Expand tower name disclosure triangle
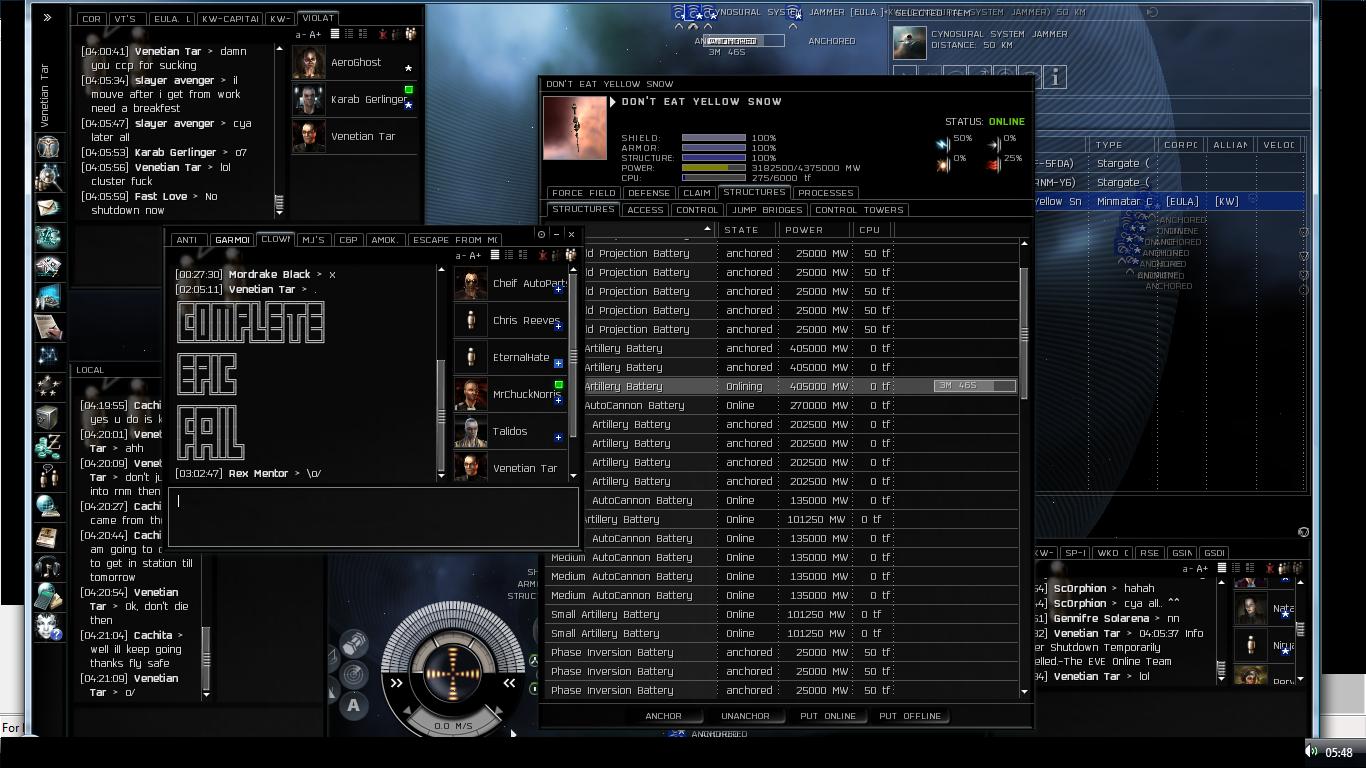Screen dimensions: 1366x768 point(614,102)
